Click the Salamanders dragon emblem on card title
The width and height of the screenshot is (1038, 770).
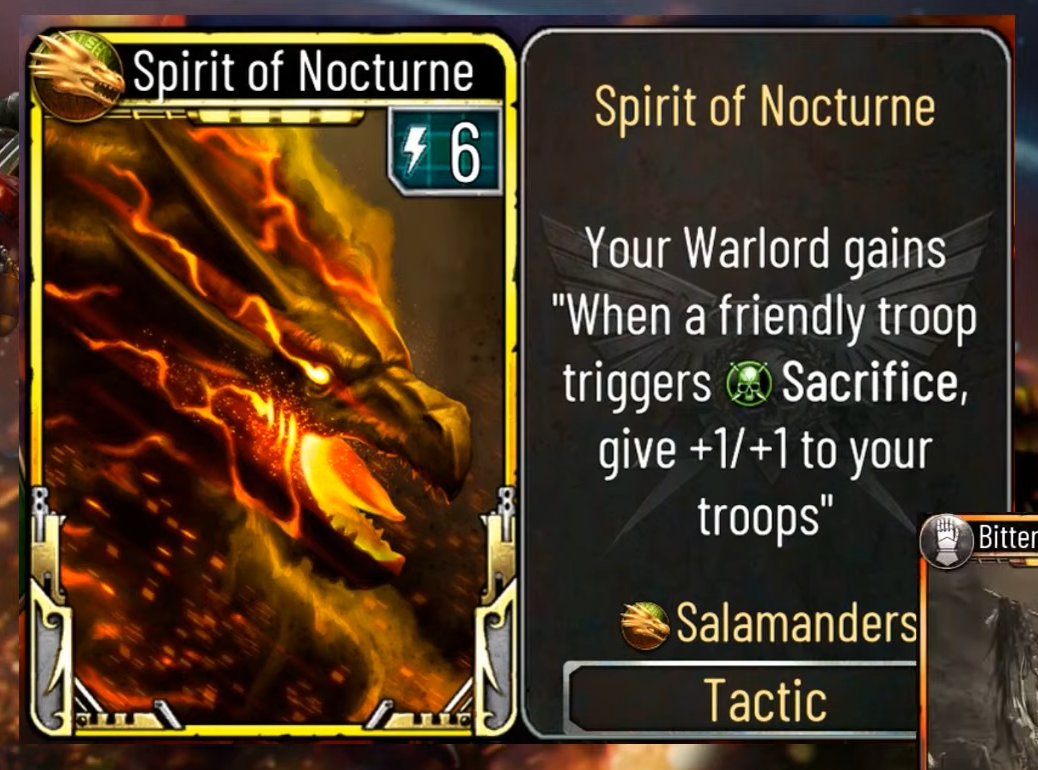click(x=76, y=76)
